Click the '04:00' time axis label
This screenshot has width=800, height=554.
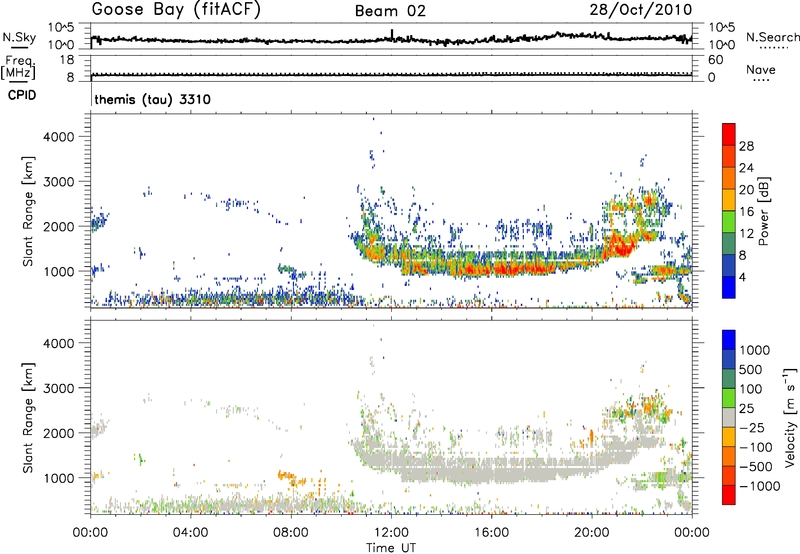191,533
